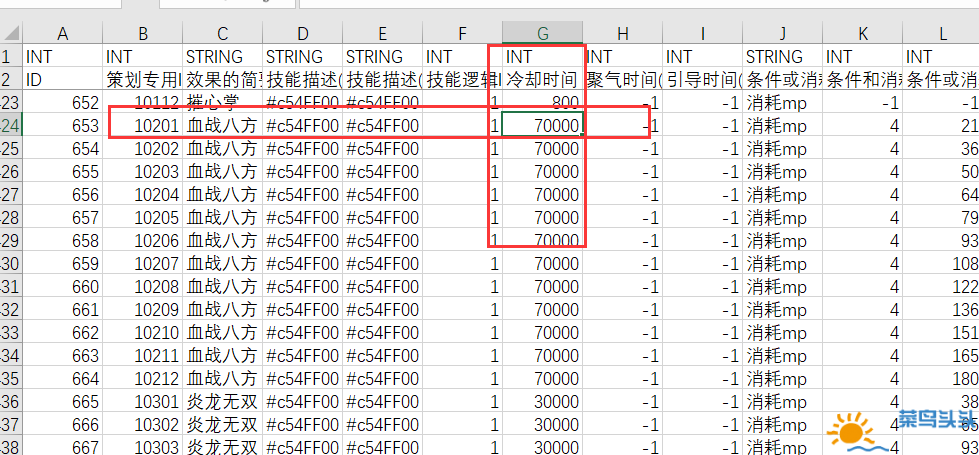Screen dimensions: 979x455
Task: Select column G header
Action: coord(543,33)
